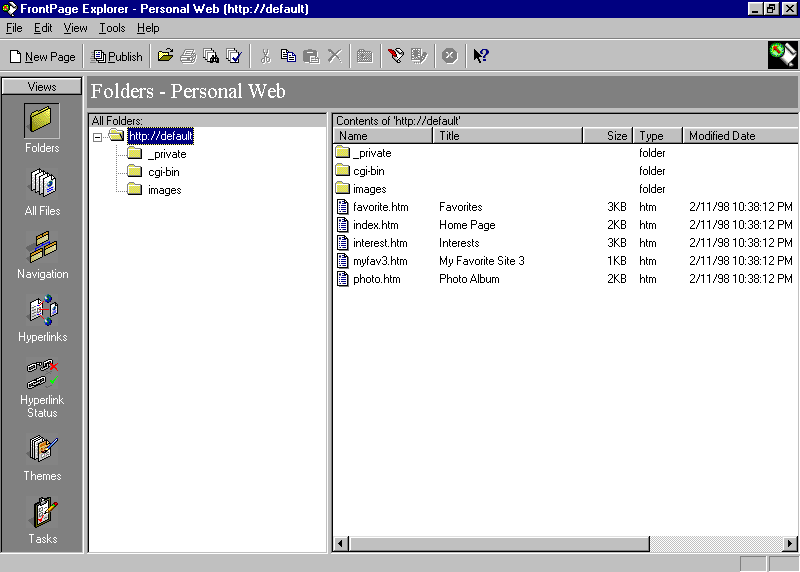The width and height of the screenshot is (800, 572).
Task: Open a FrontPage Web via open-folder icon
Action: (x=165, y=56)
